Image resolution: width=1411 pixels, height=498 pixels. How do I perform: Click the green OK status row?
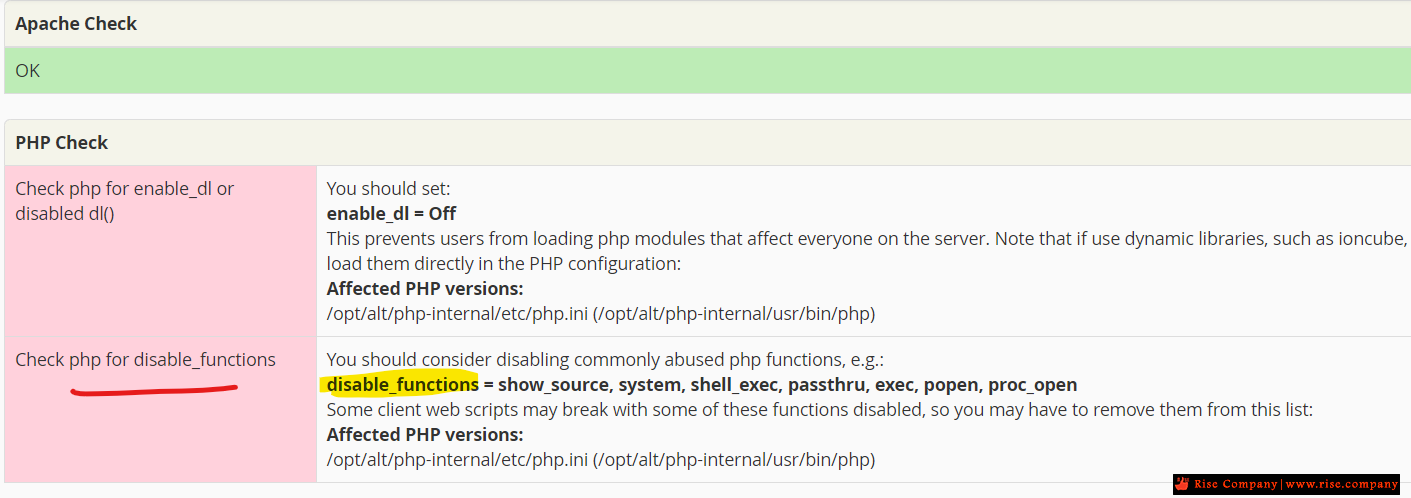pos(707,71)
